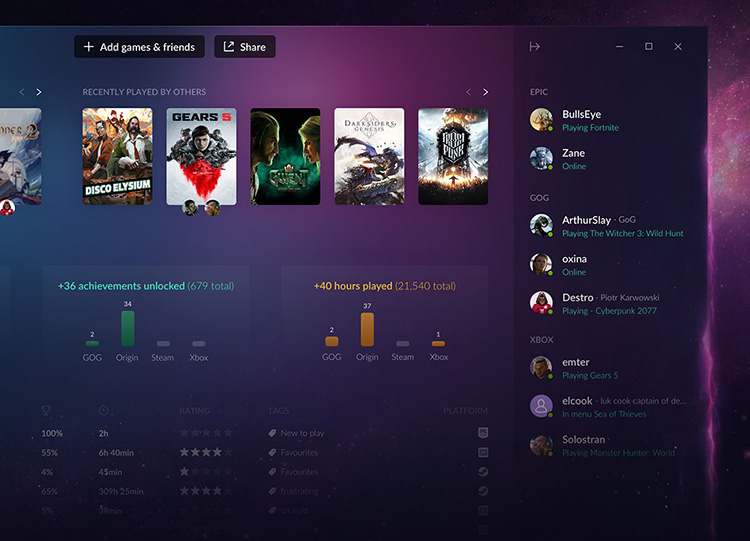Image resolution: width=750 pixels, height=541 pixels.
Task: Go to next Recently Played by Others page
Action: [485, 92]
